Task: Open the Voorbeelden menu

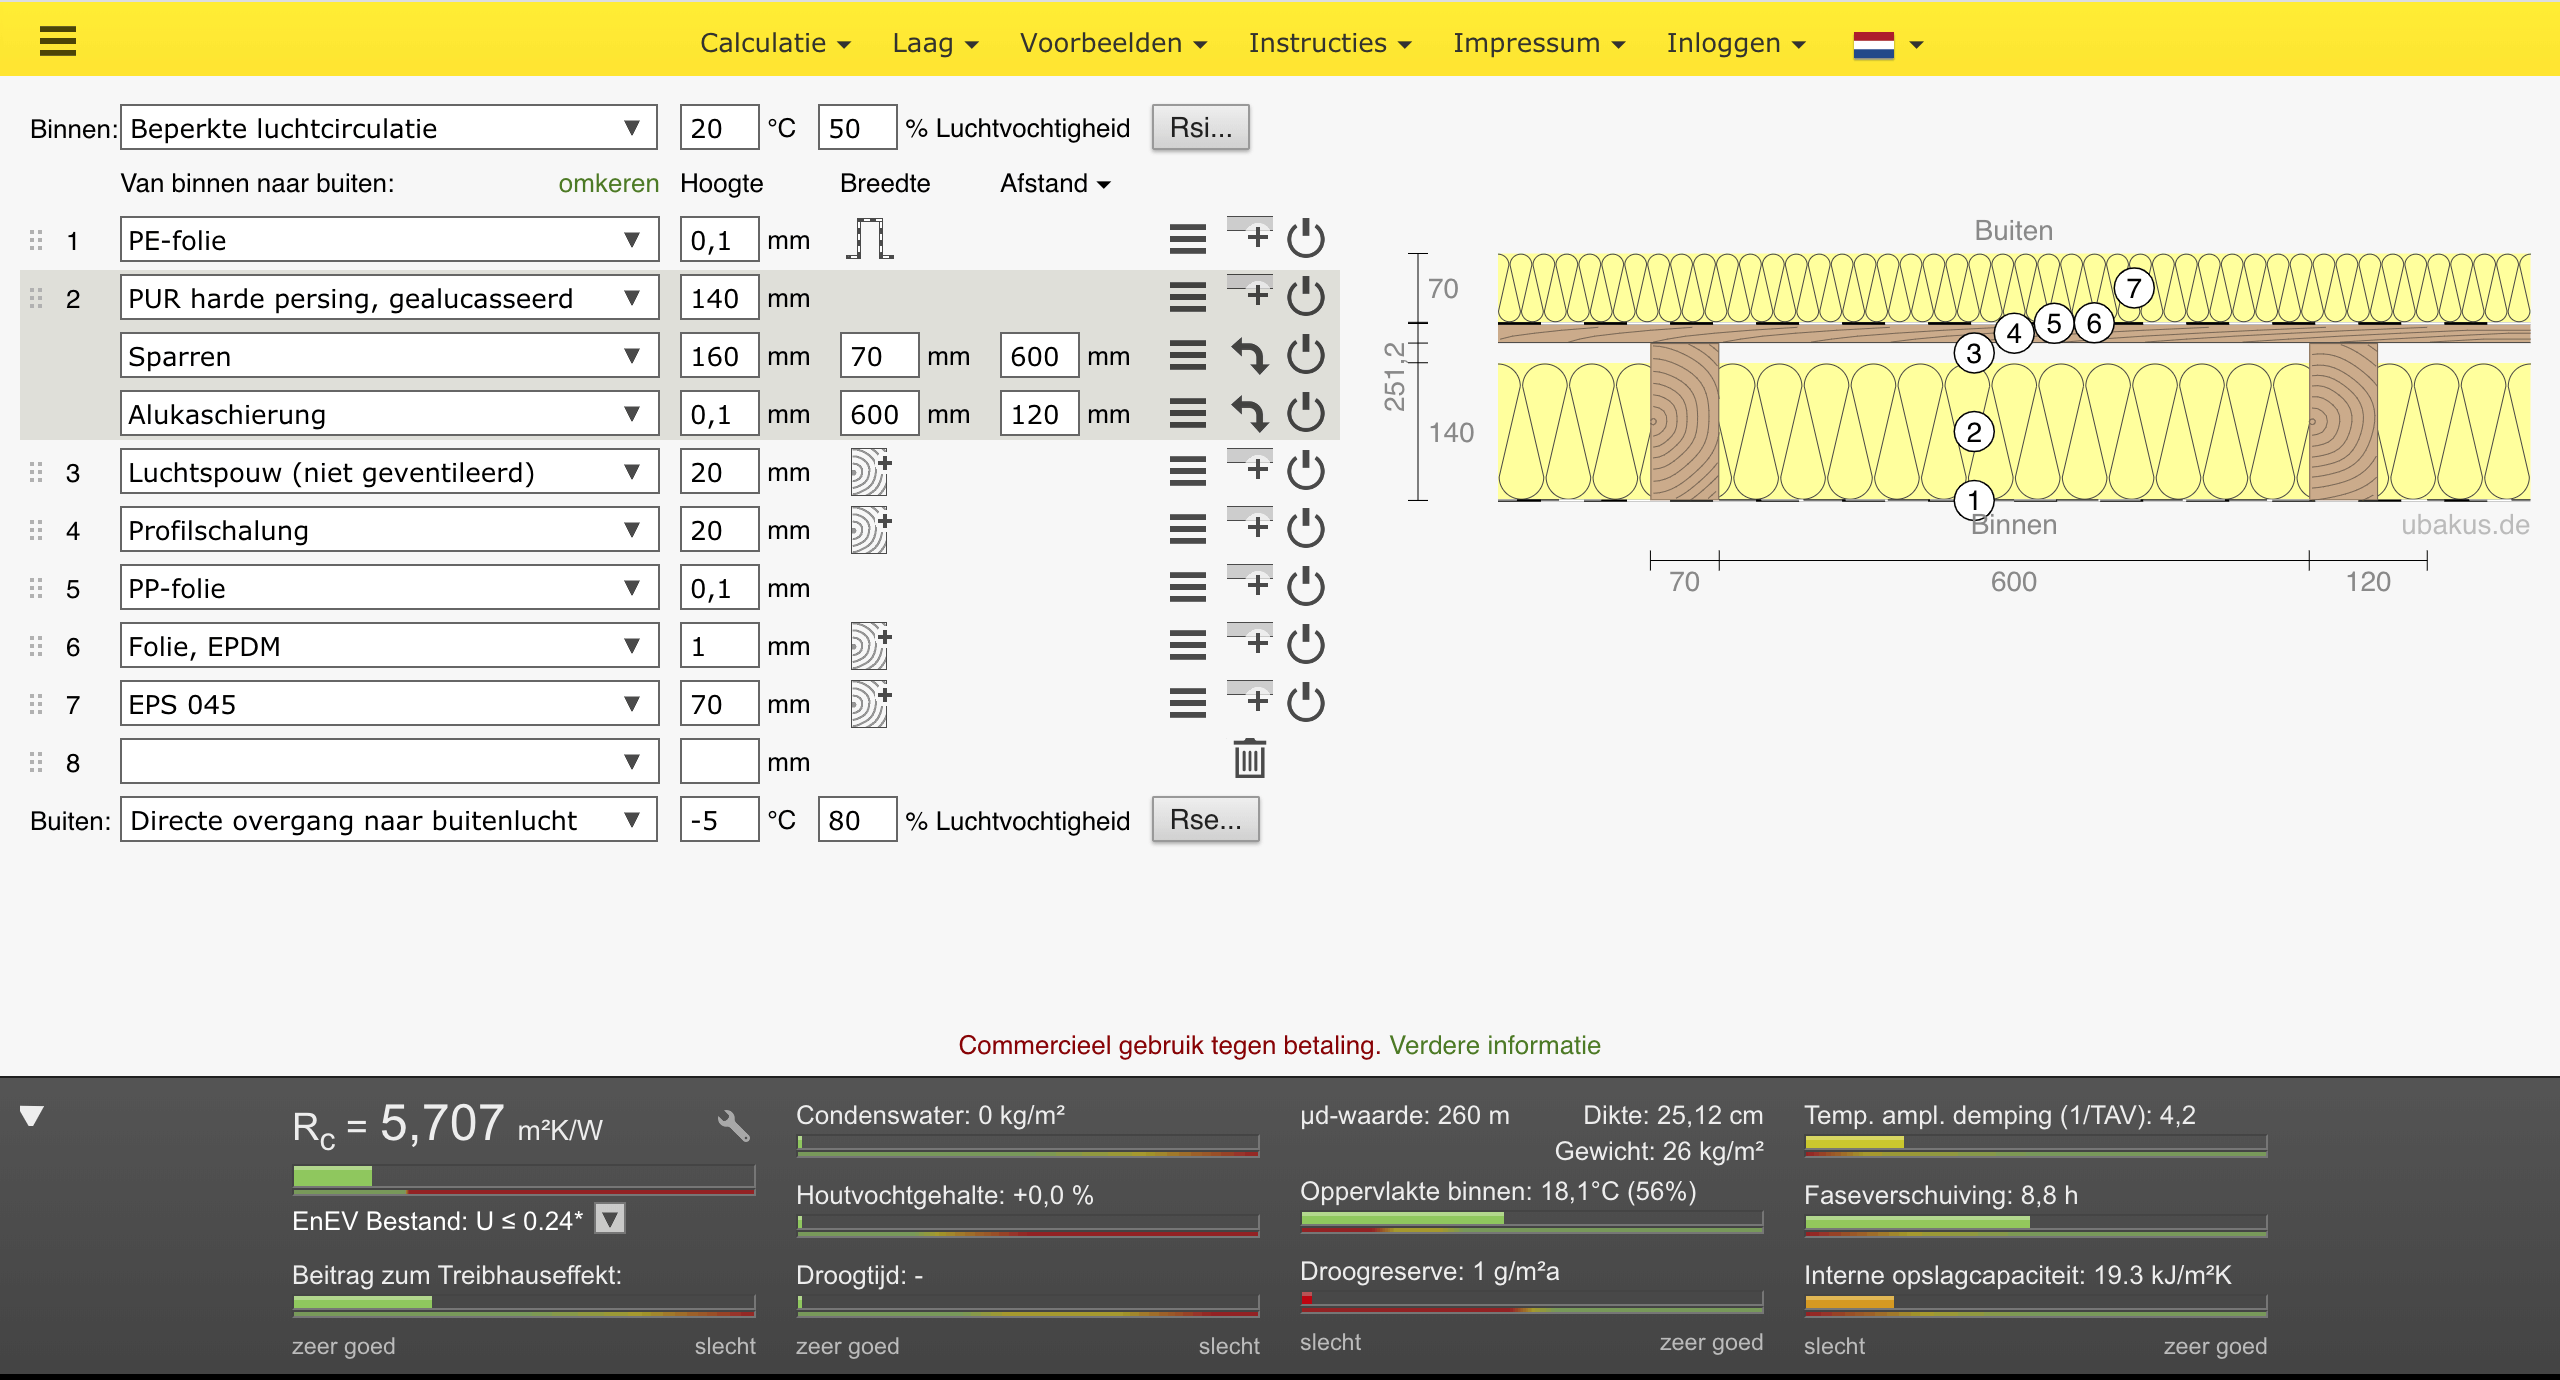Action: click(1113, 43)
